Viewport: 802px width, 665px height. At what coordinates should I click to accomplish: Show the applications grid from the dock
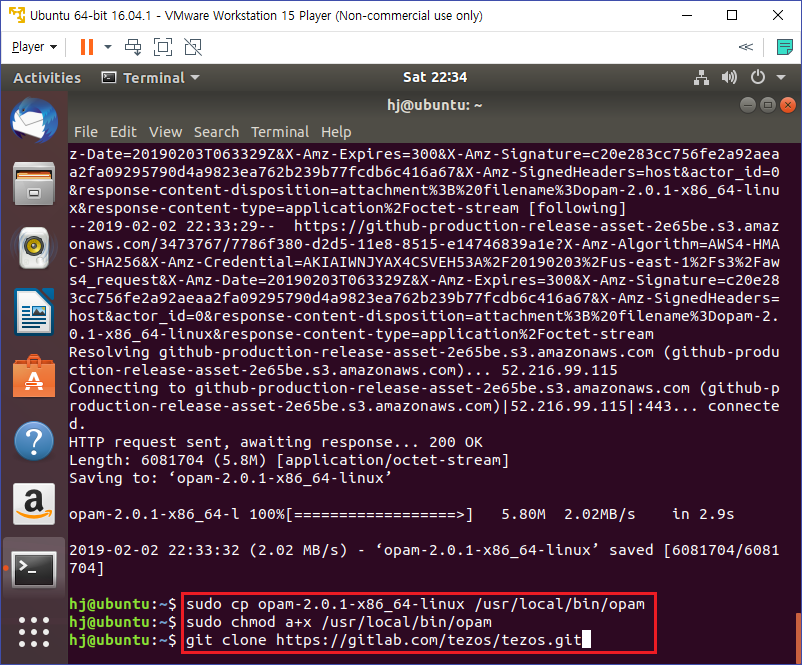click(x=34, y=632)
